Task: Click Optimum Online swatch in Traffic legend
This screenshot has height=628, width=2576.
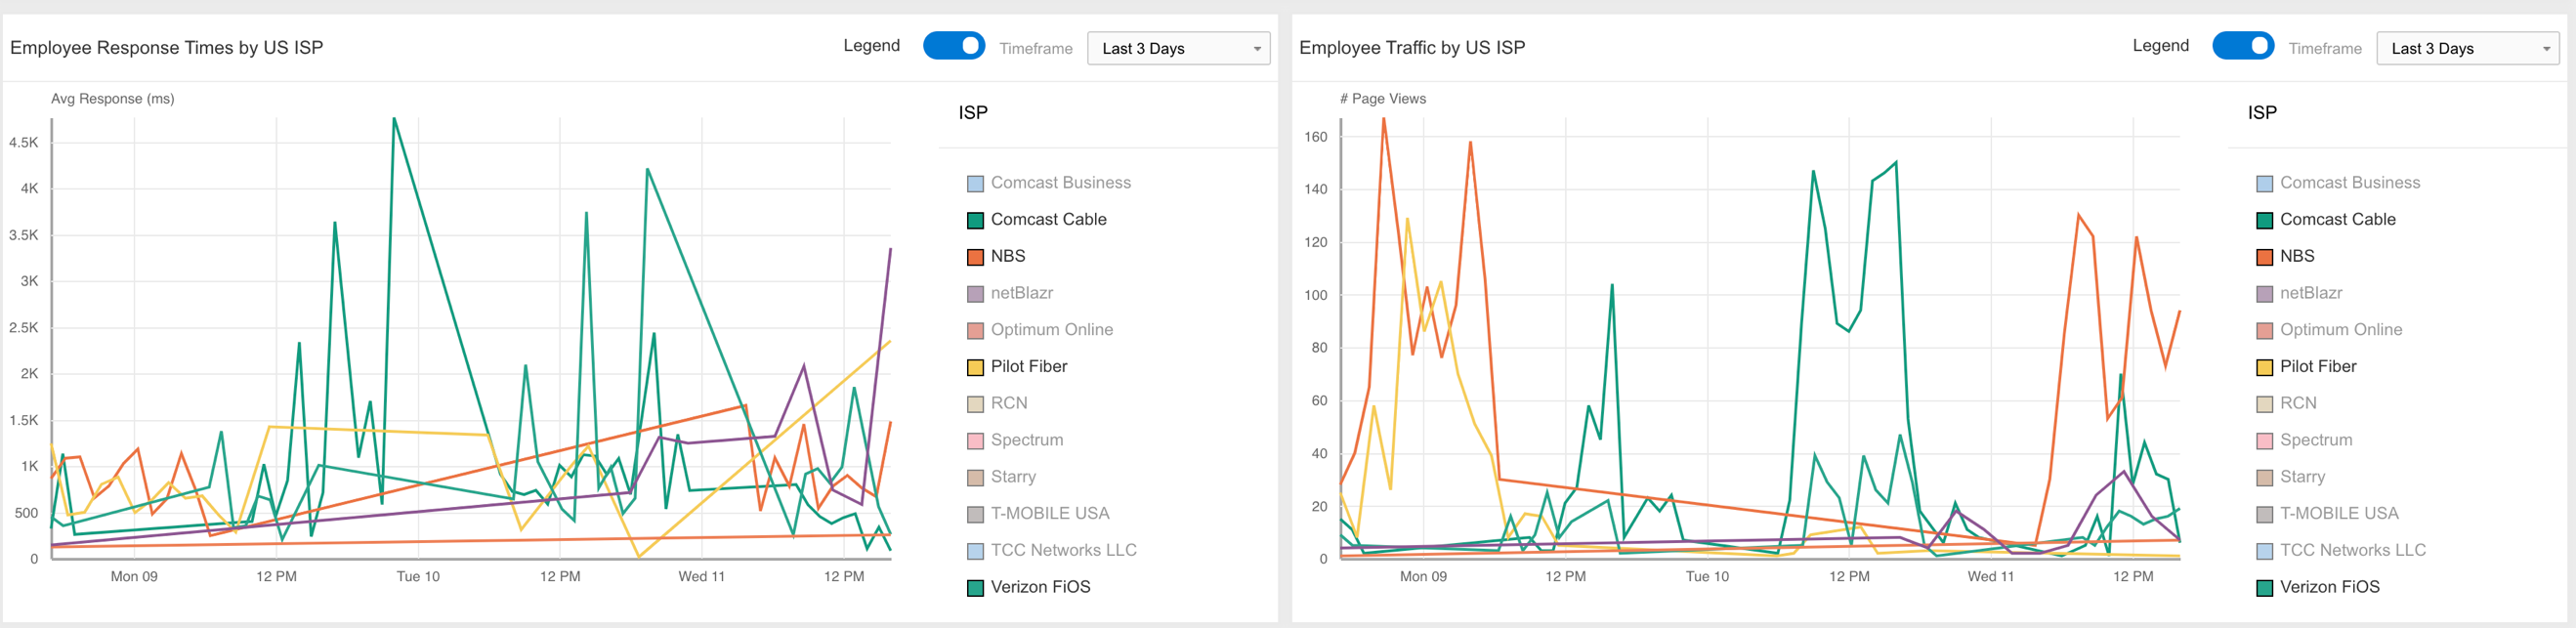Action: [2264, 331]
